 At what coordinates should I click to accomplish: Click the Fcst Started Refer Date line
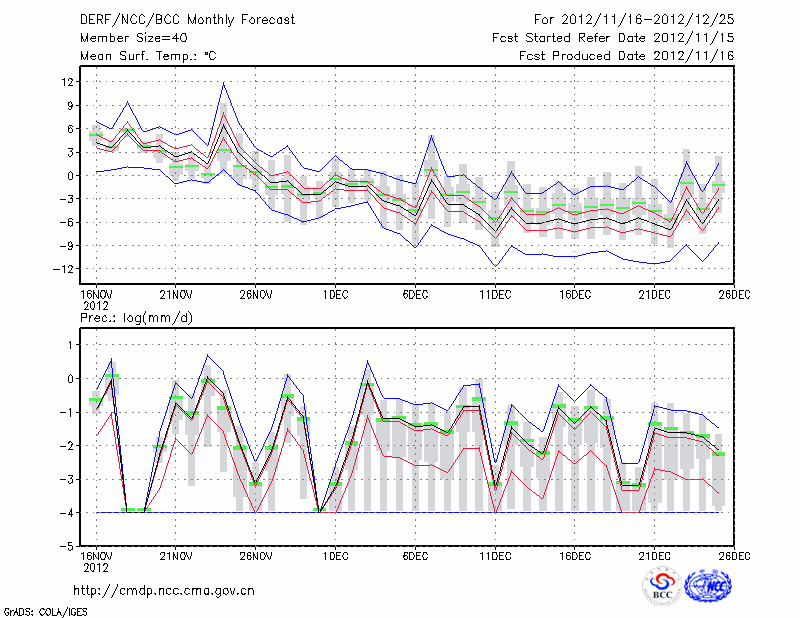pos(613,38)
